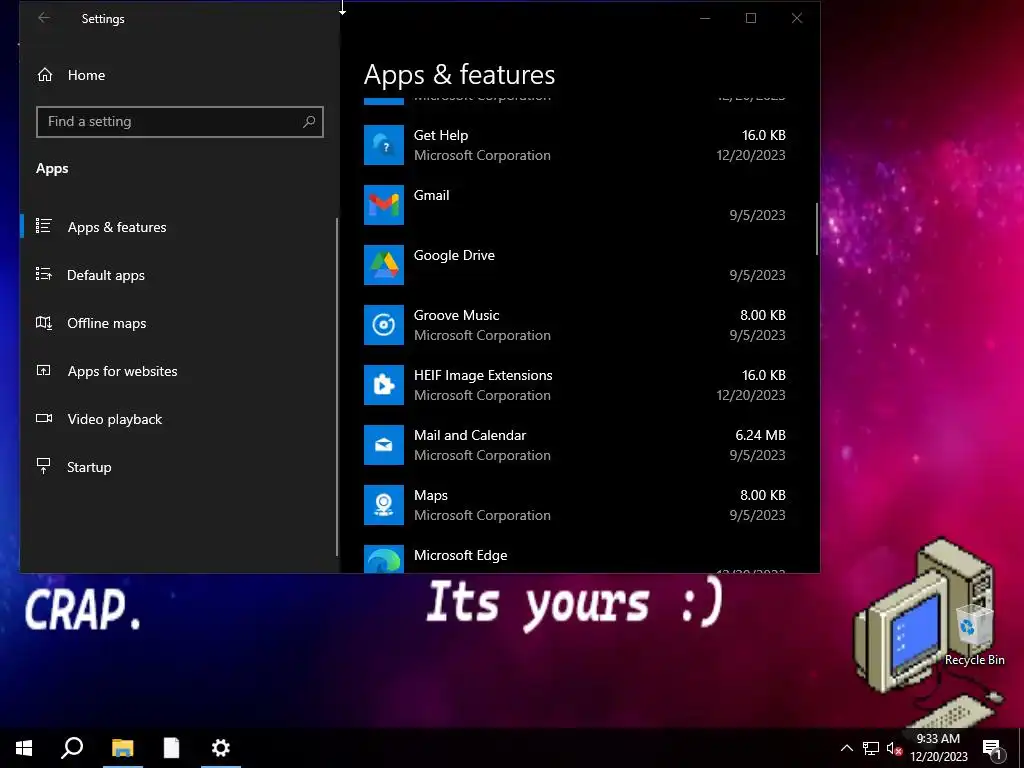1024x768 pixels.
Task: Open the notification center icon
Action: [x=992, y=749]
